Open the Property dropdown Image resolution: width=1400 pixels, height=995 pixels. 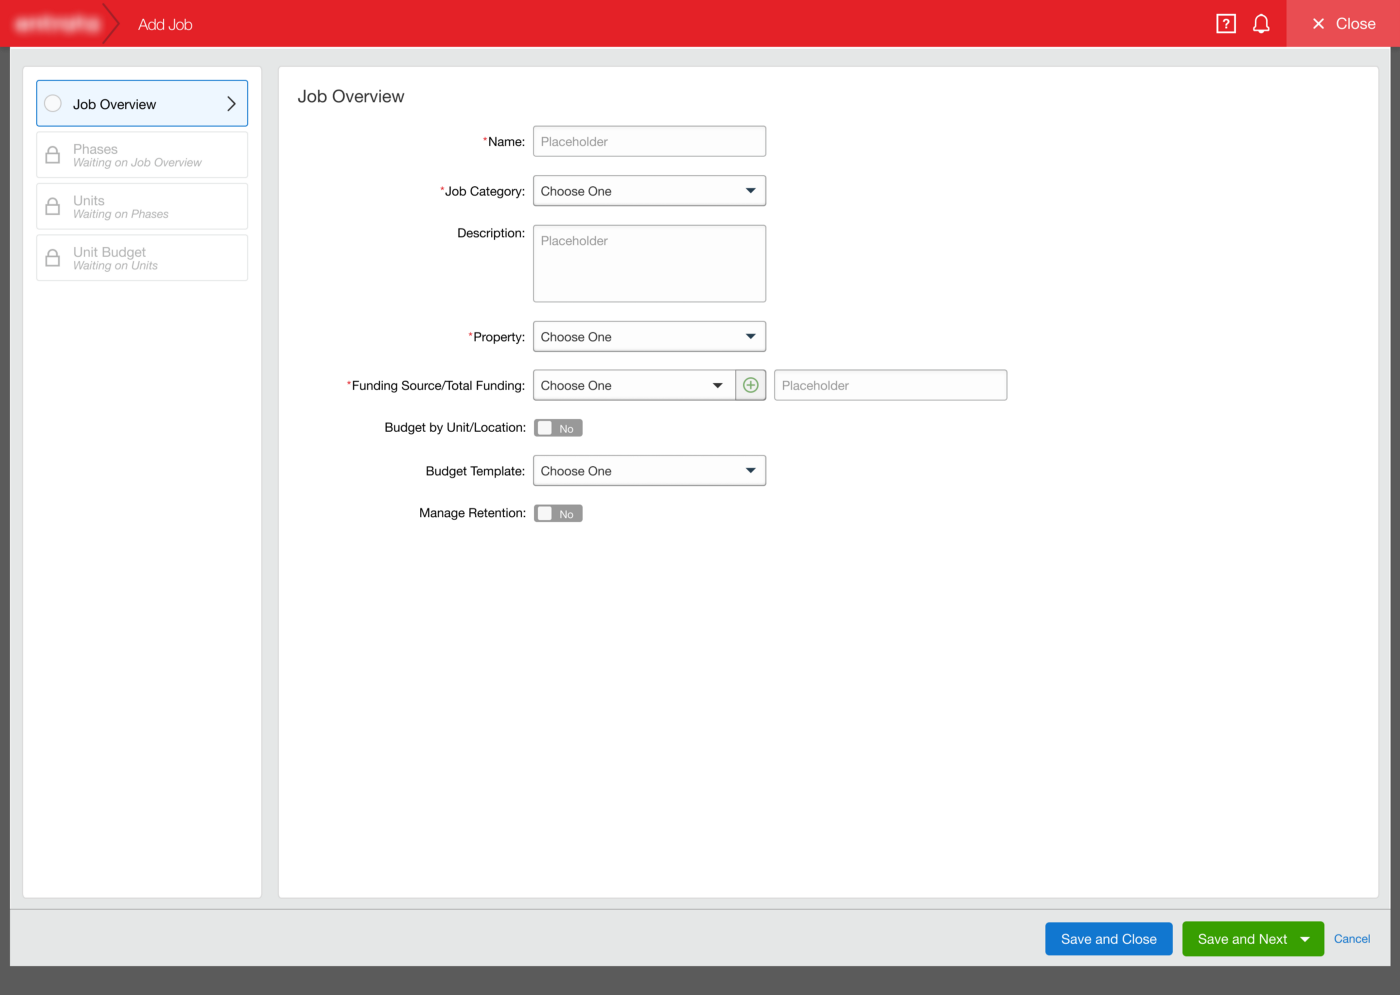[649, 336]
